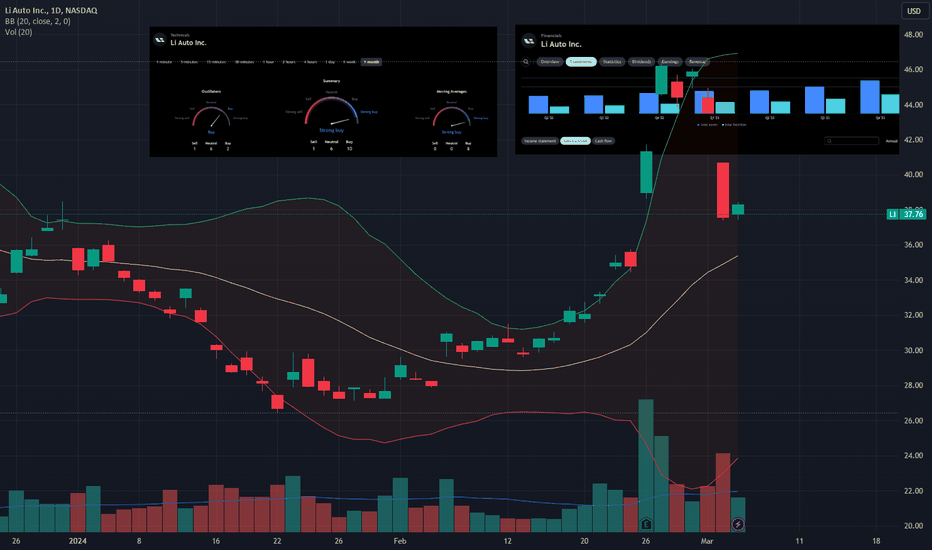Image resolution: width=932 pixels, height=550 pixels.
Task: Click the Mar label on time axis
Action: tap(707, 540)
